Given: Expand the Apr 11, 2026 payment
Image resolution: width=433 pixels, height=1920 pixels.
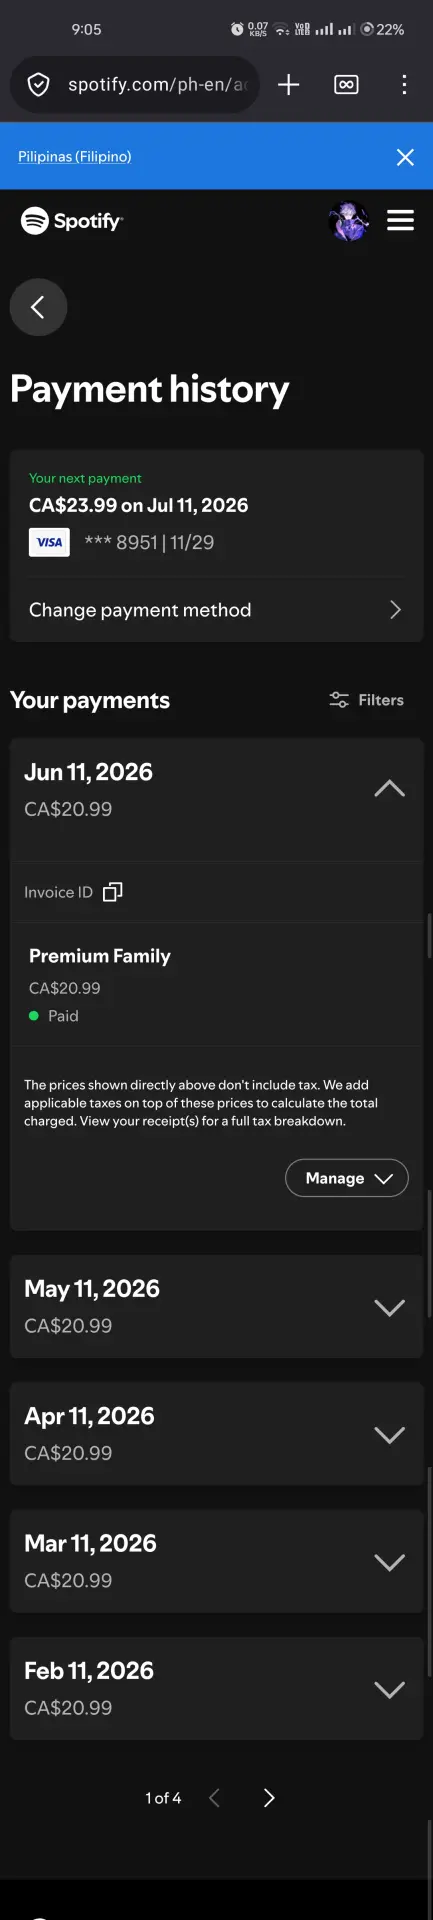Looking at the screenshot, I should point(216,1433).
